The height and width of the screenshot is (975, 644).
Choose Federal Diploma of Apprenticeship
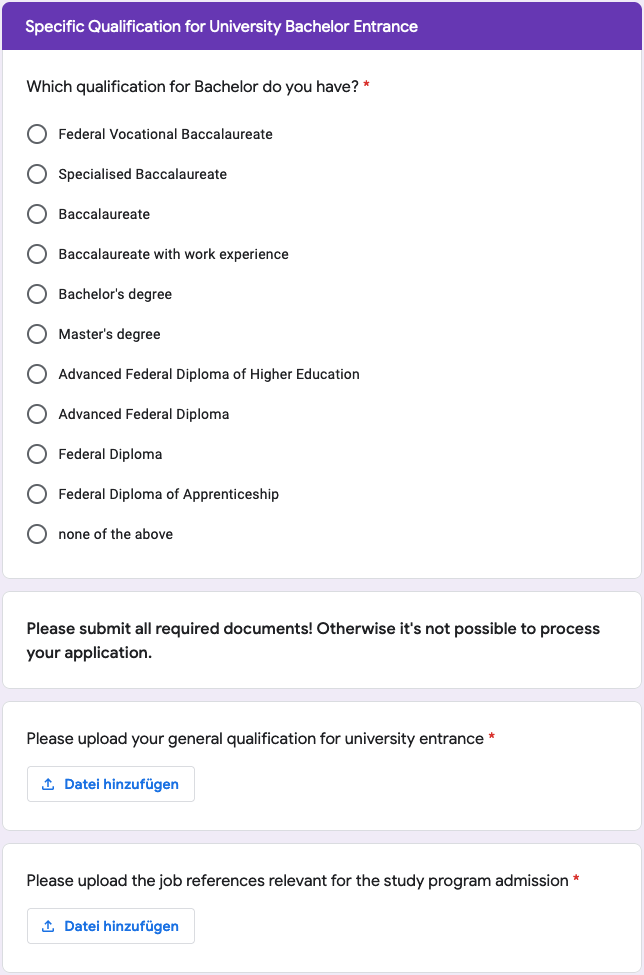37,494
